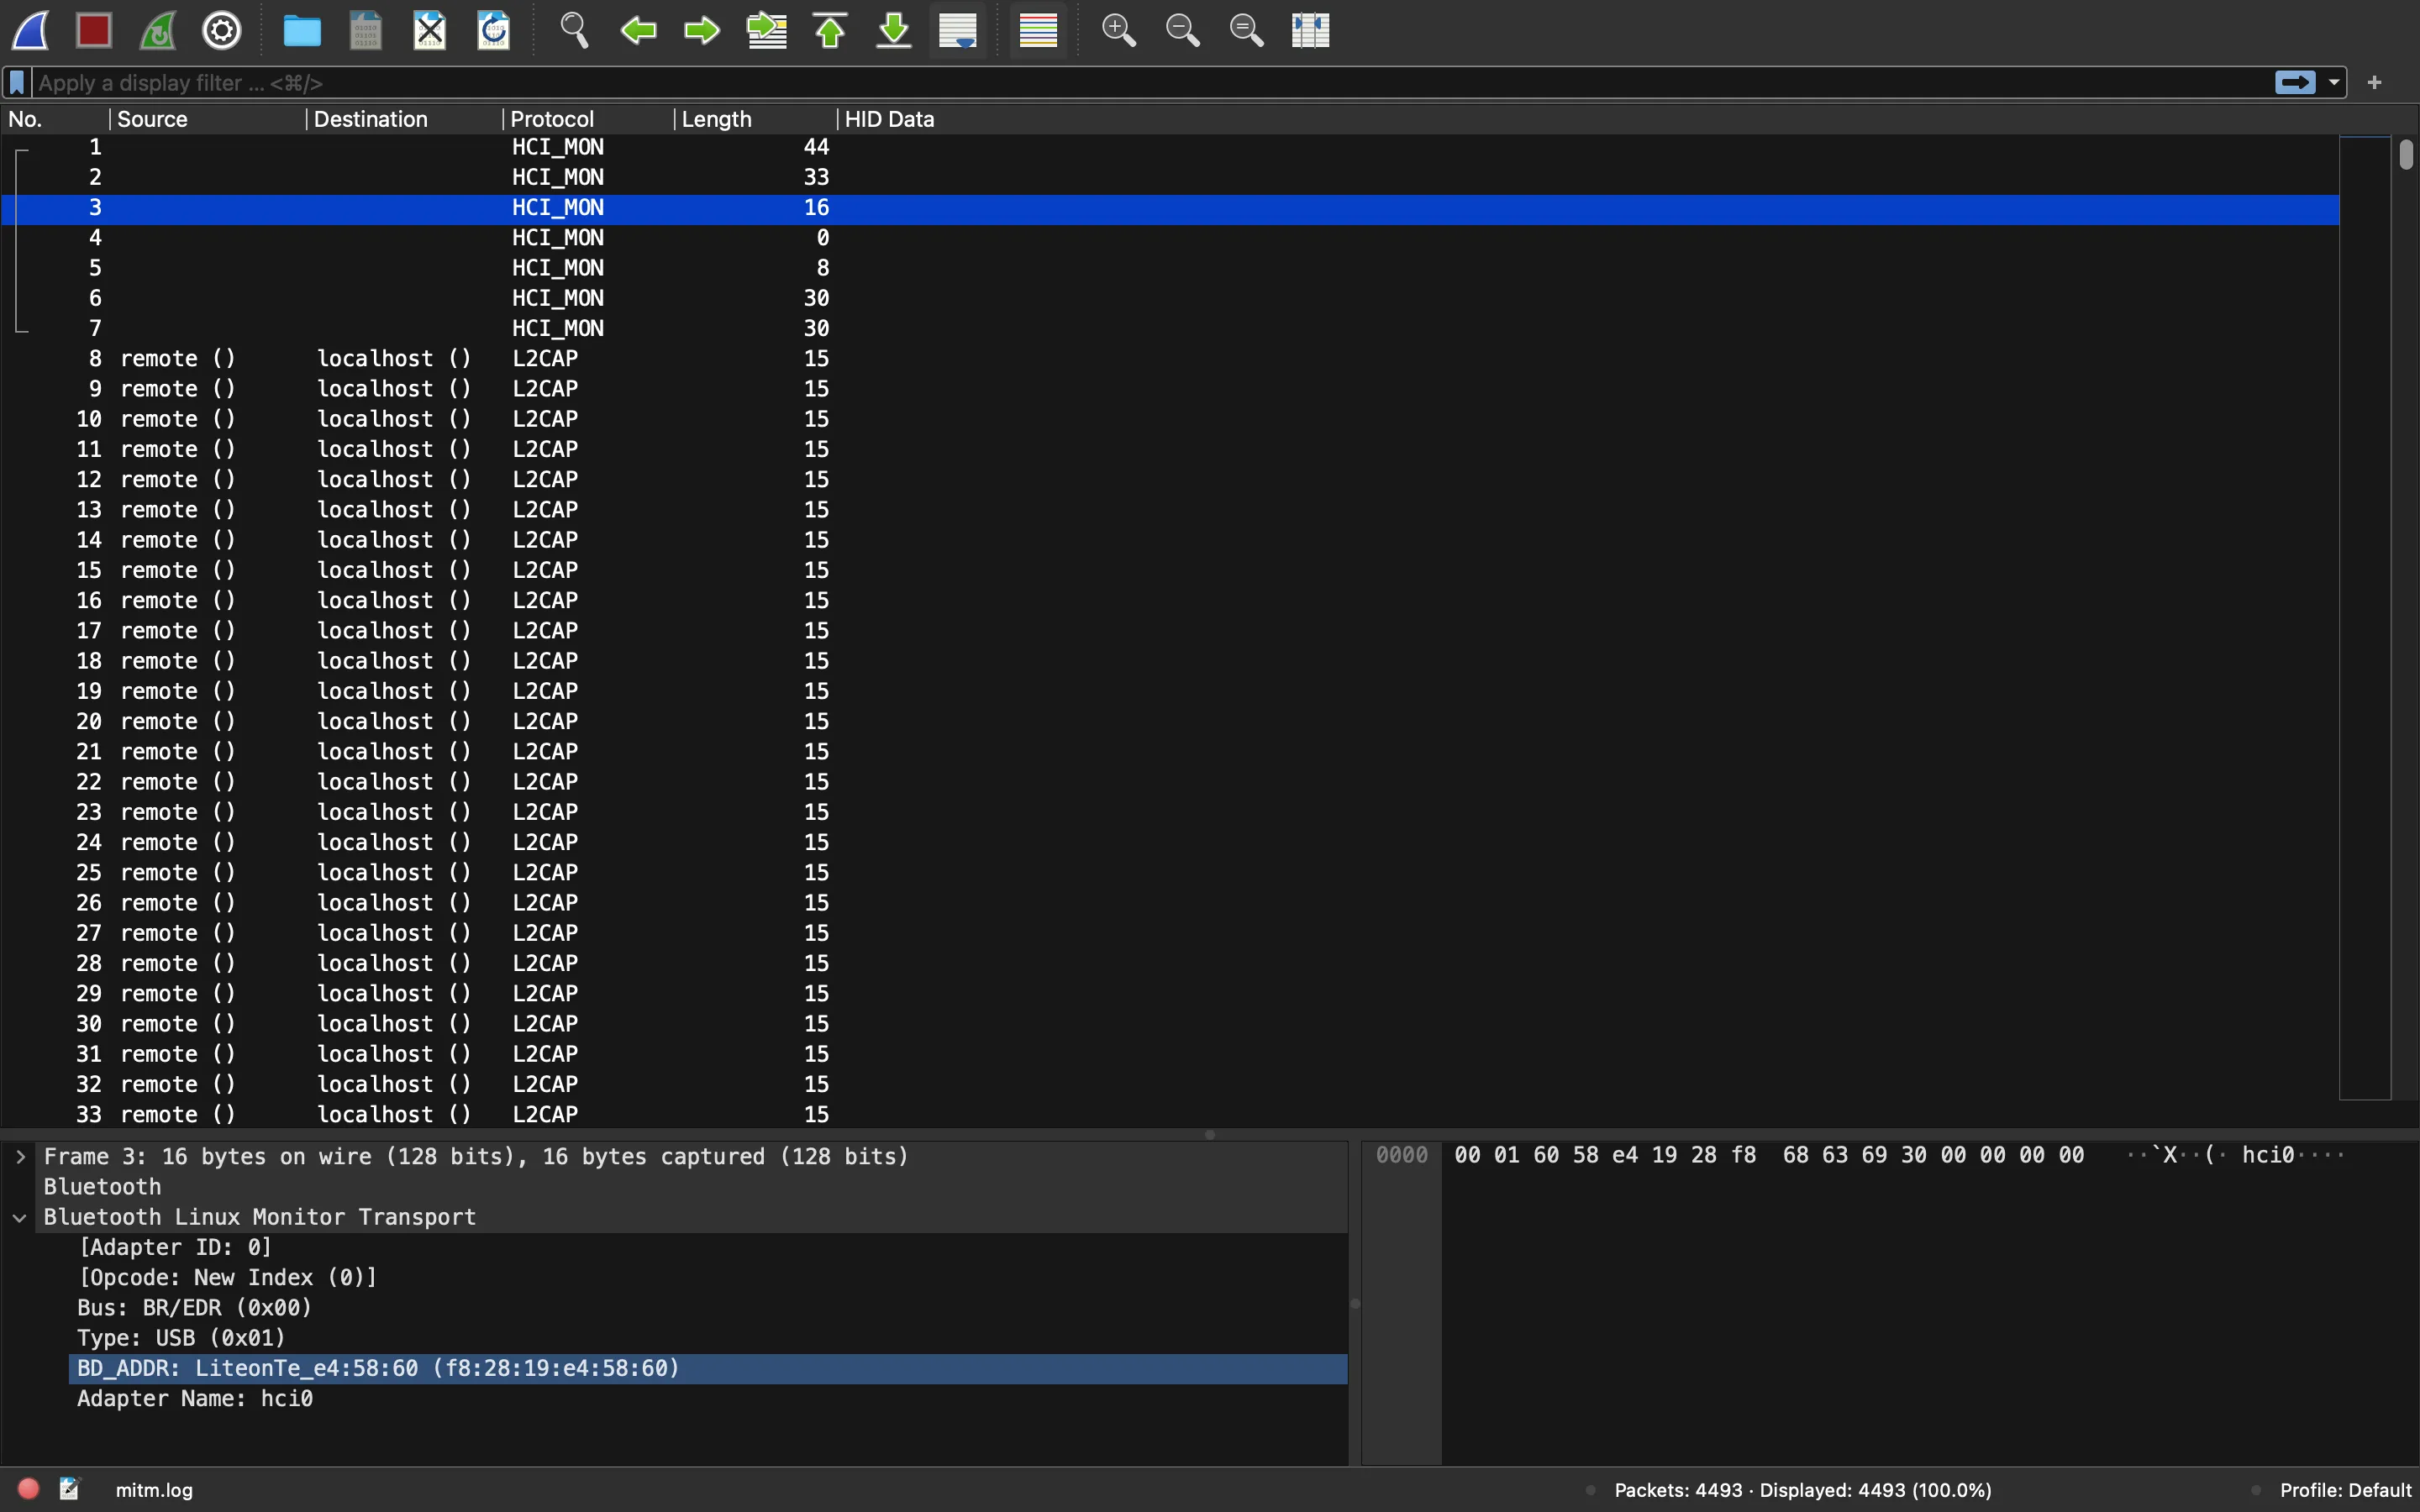Open a capture file folder icon
Screen dimensions: 2420x1512
[302, 31]
